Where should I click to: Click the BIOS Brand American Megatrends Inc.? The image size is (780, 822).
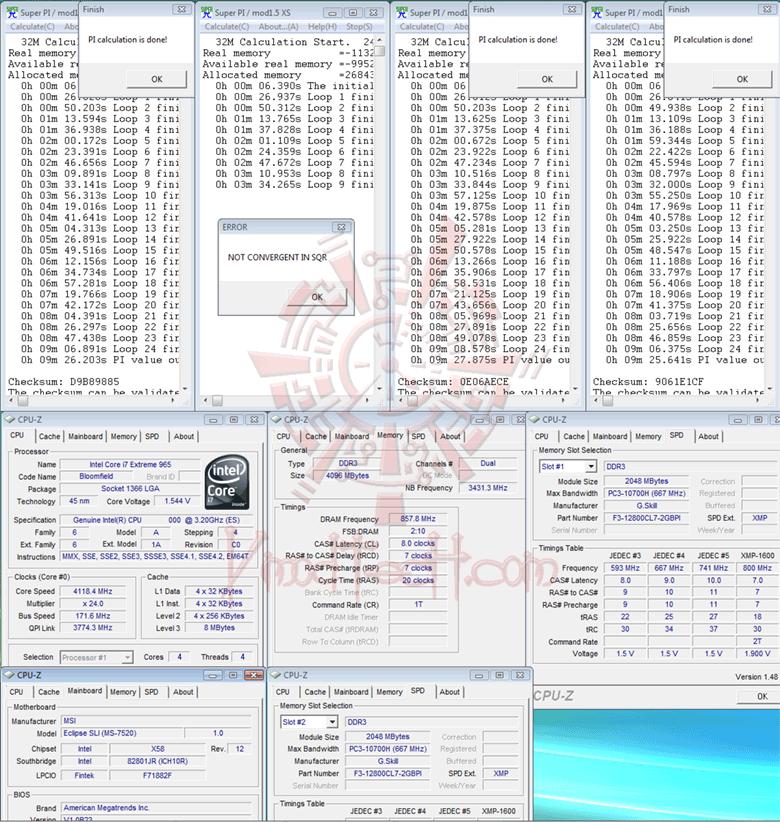pyautogui.click(x=156, y=808)
